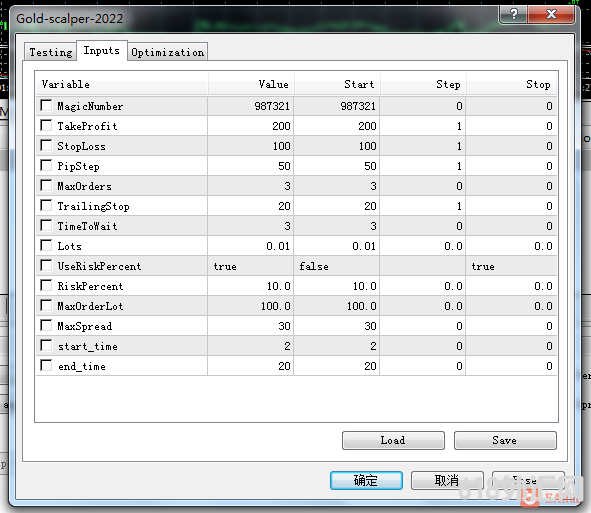Toggle the start_time checkbox
Screen dimensions: 591x513
point(46,345)
